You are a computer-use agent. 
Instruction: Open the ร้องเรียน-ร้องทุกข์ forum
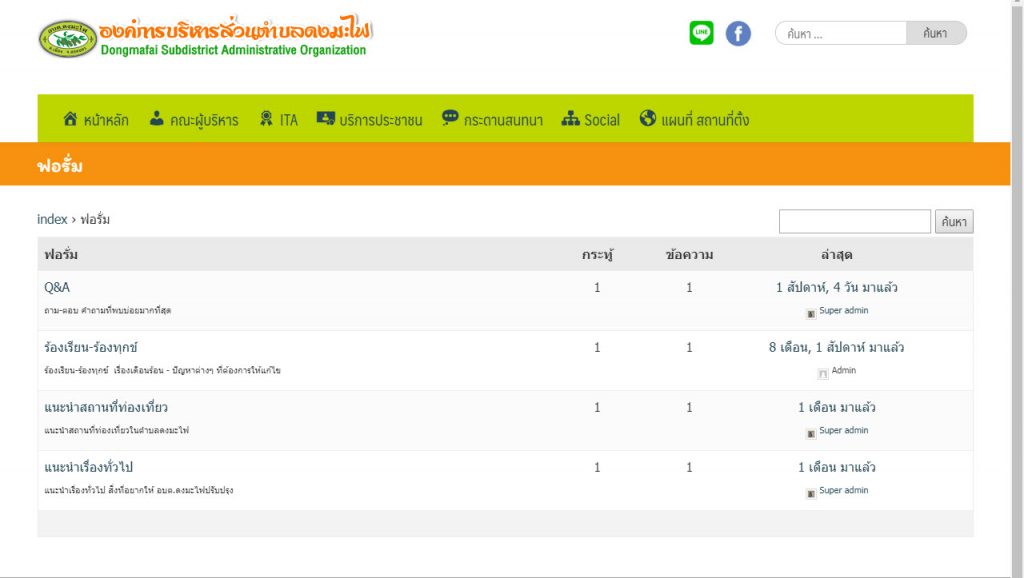(x=91, y=347)
